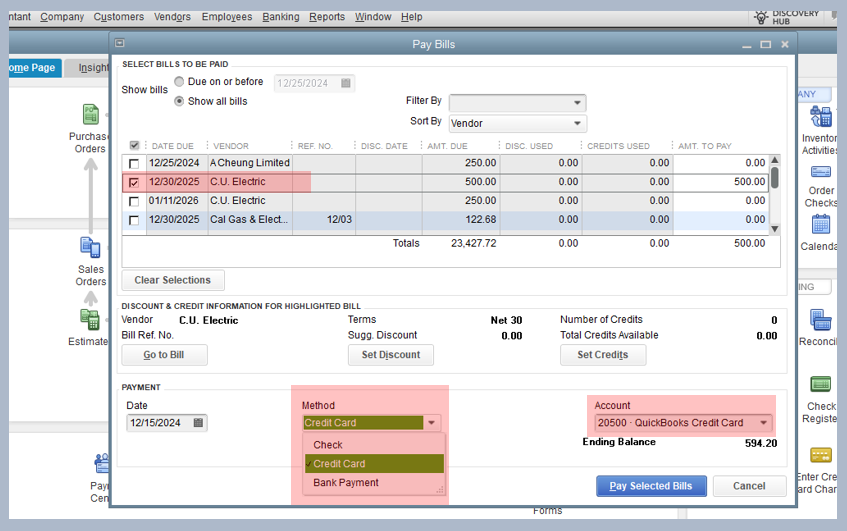Open the Pay Bills window system menu icon

tap(120, 43)
